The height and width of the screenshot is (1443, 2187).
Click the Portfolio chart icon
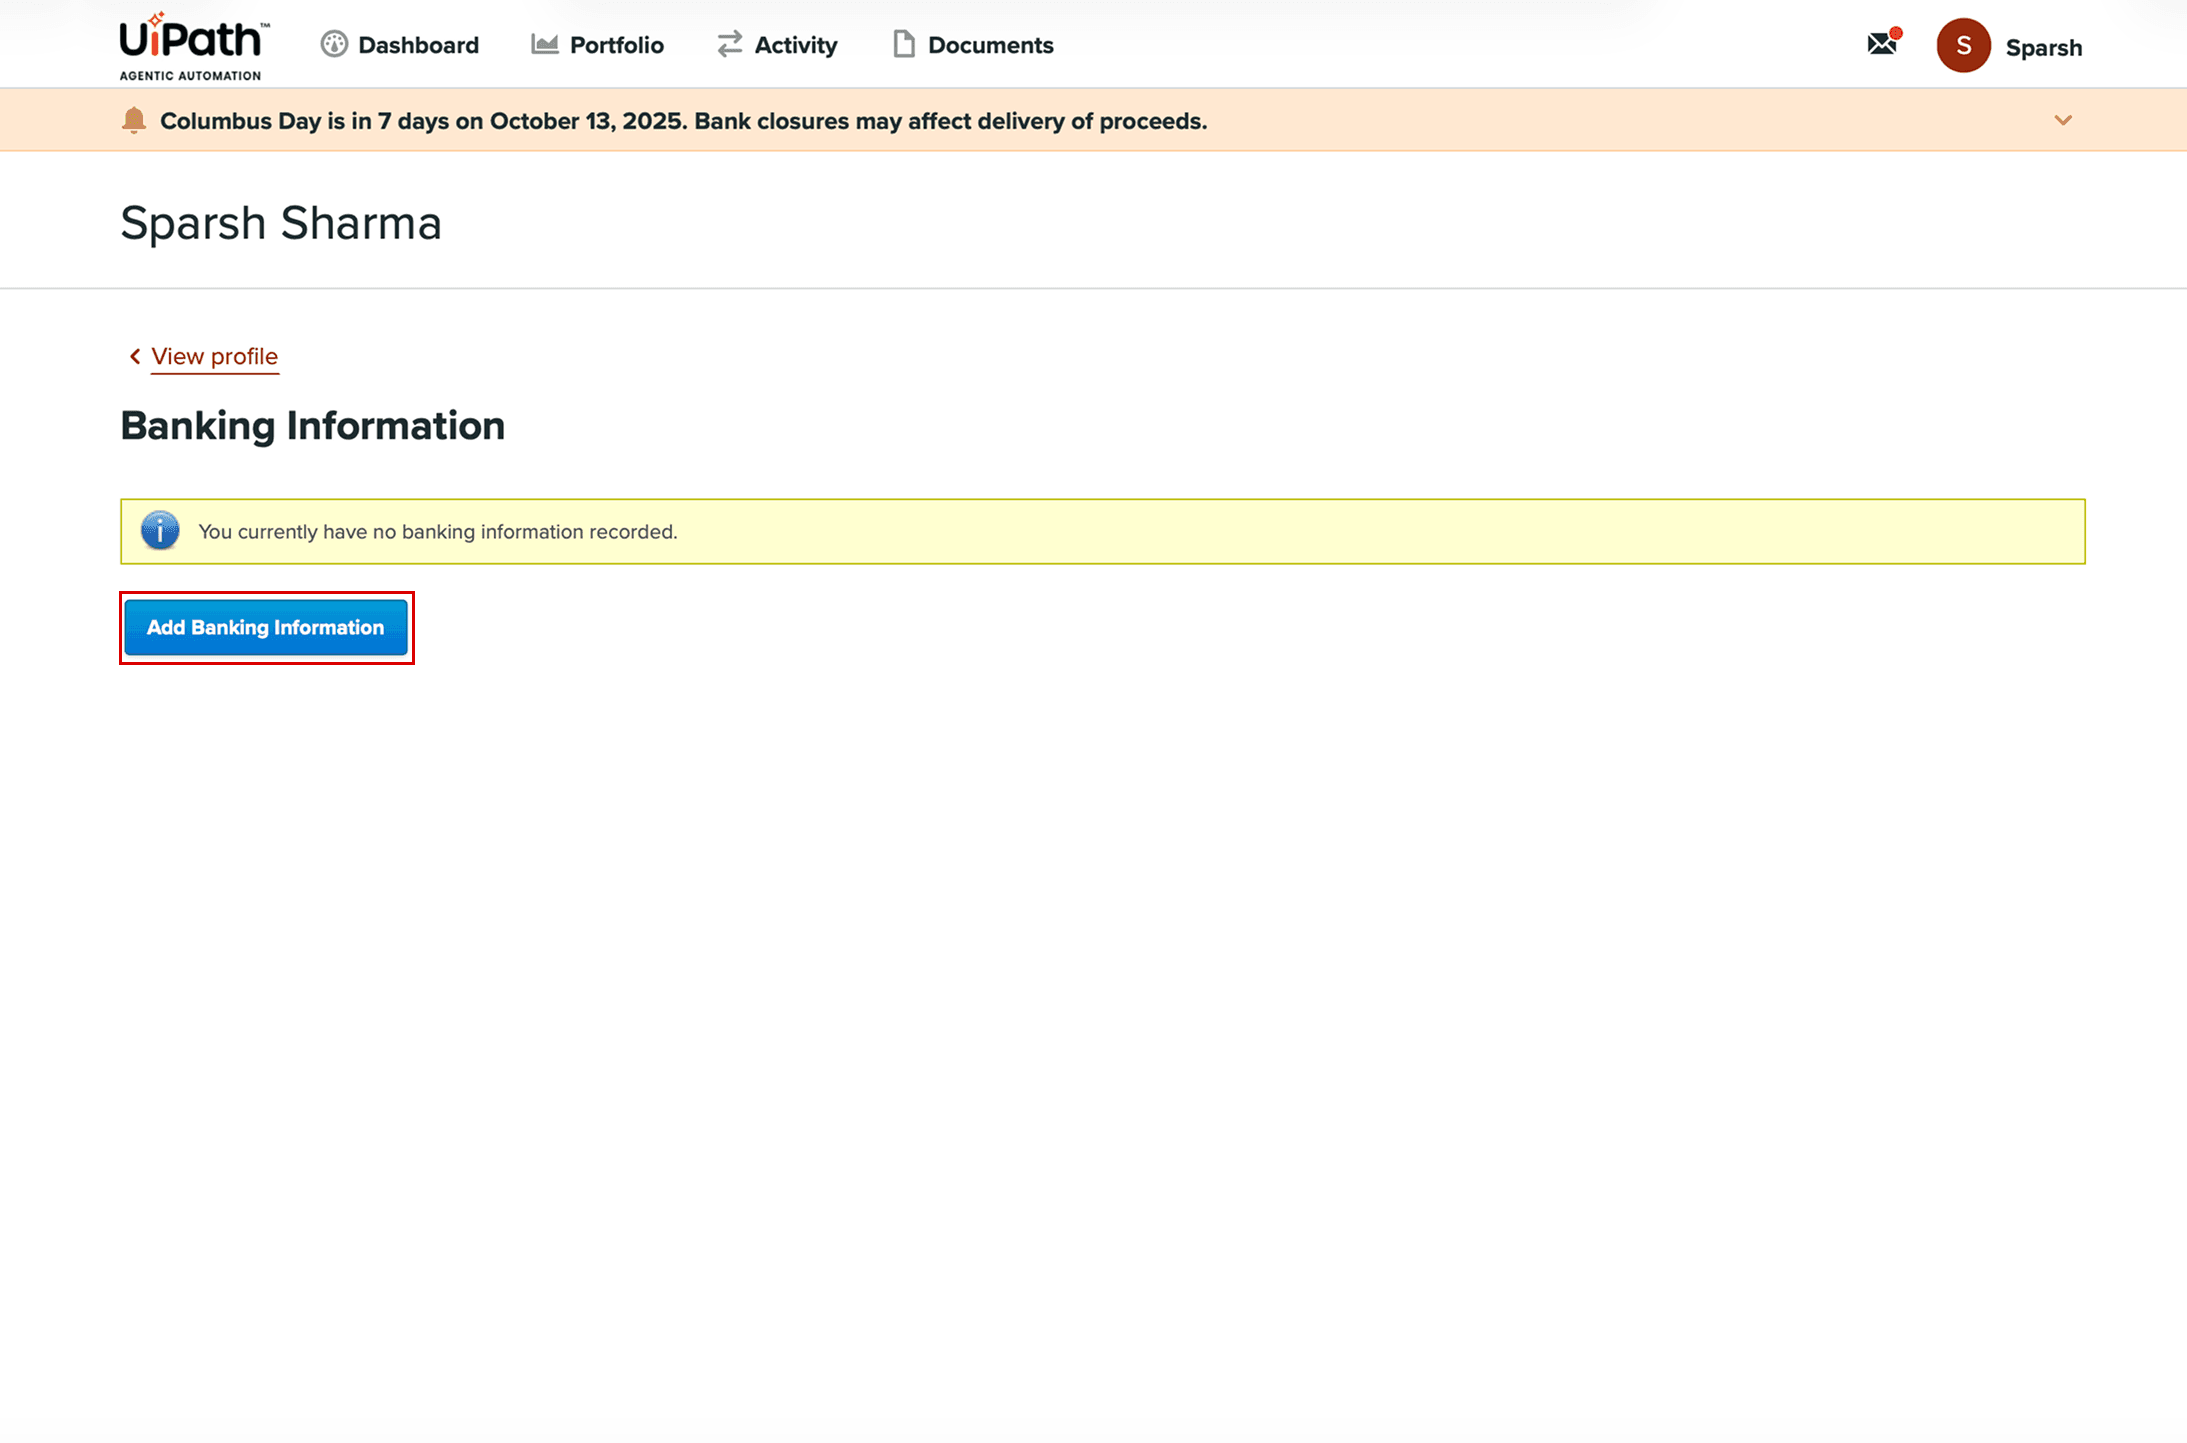(544, 44)
